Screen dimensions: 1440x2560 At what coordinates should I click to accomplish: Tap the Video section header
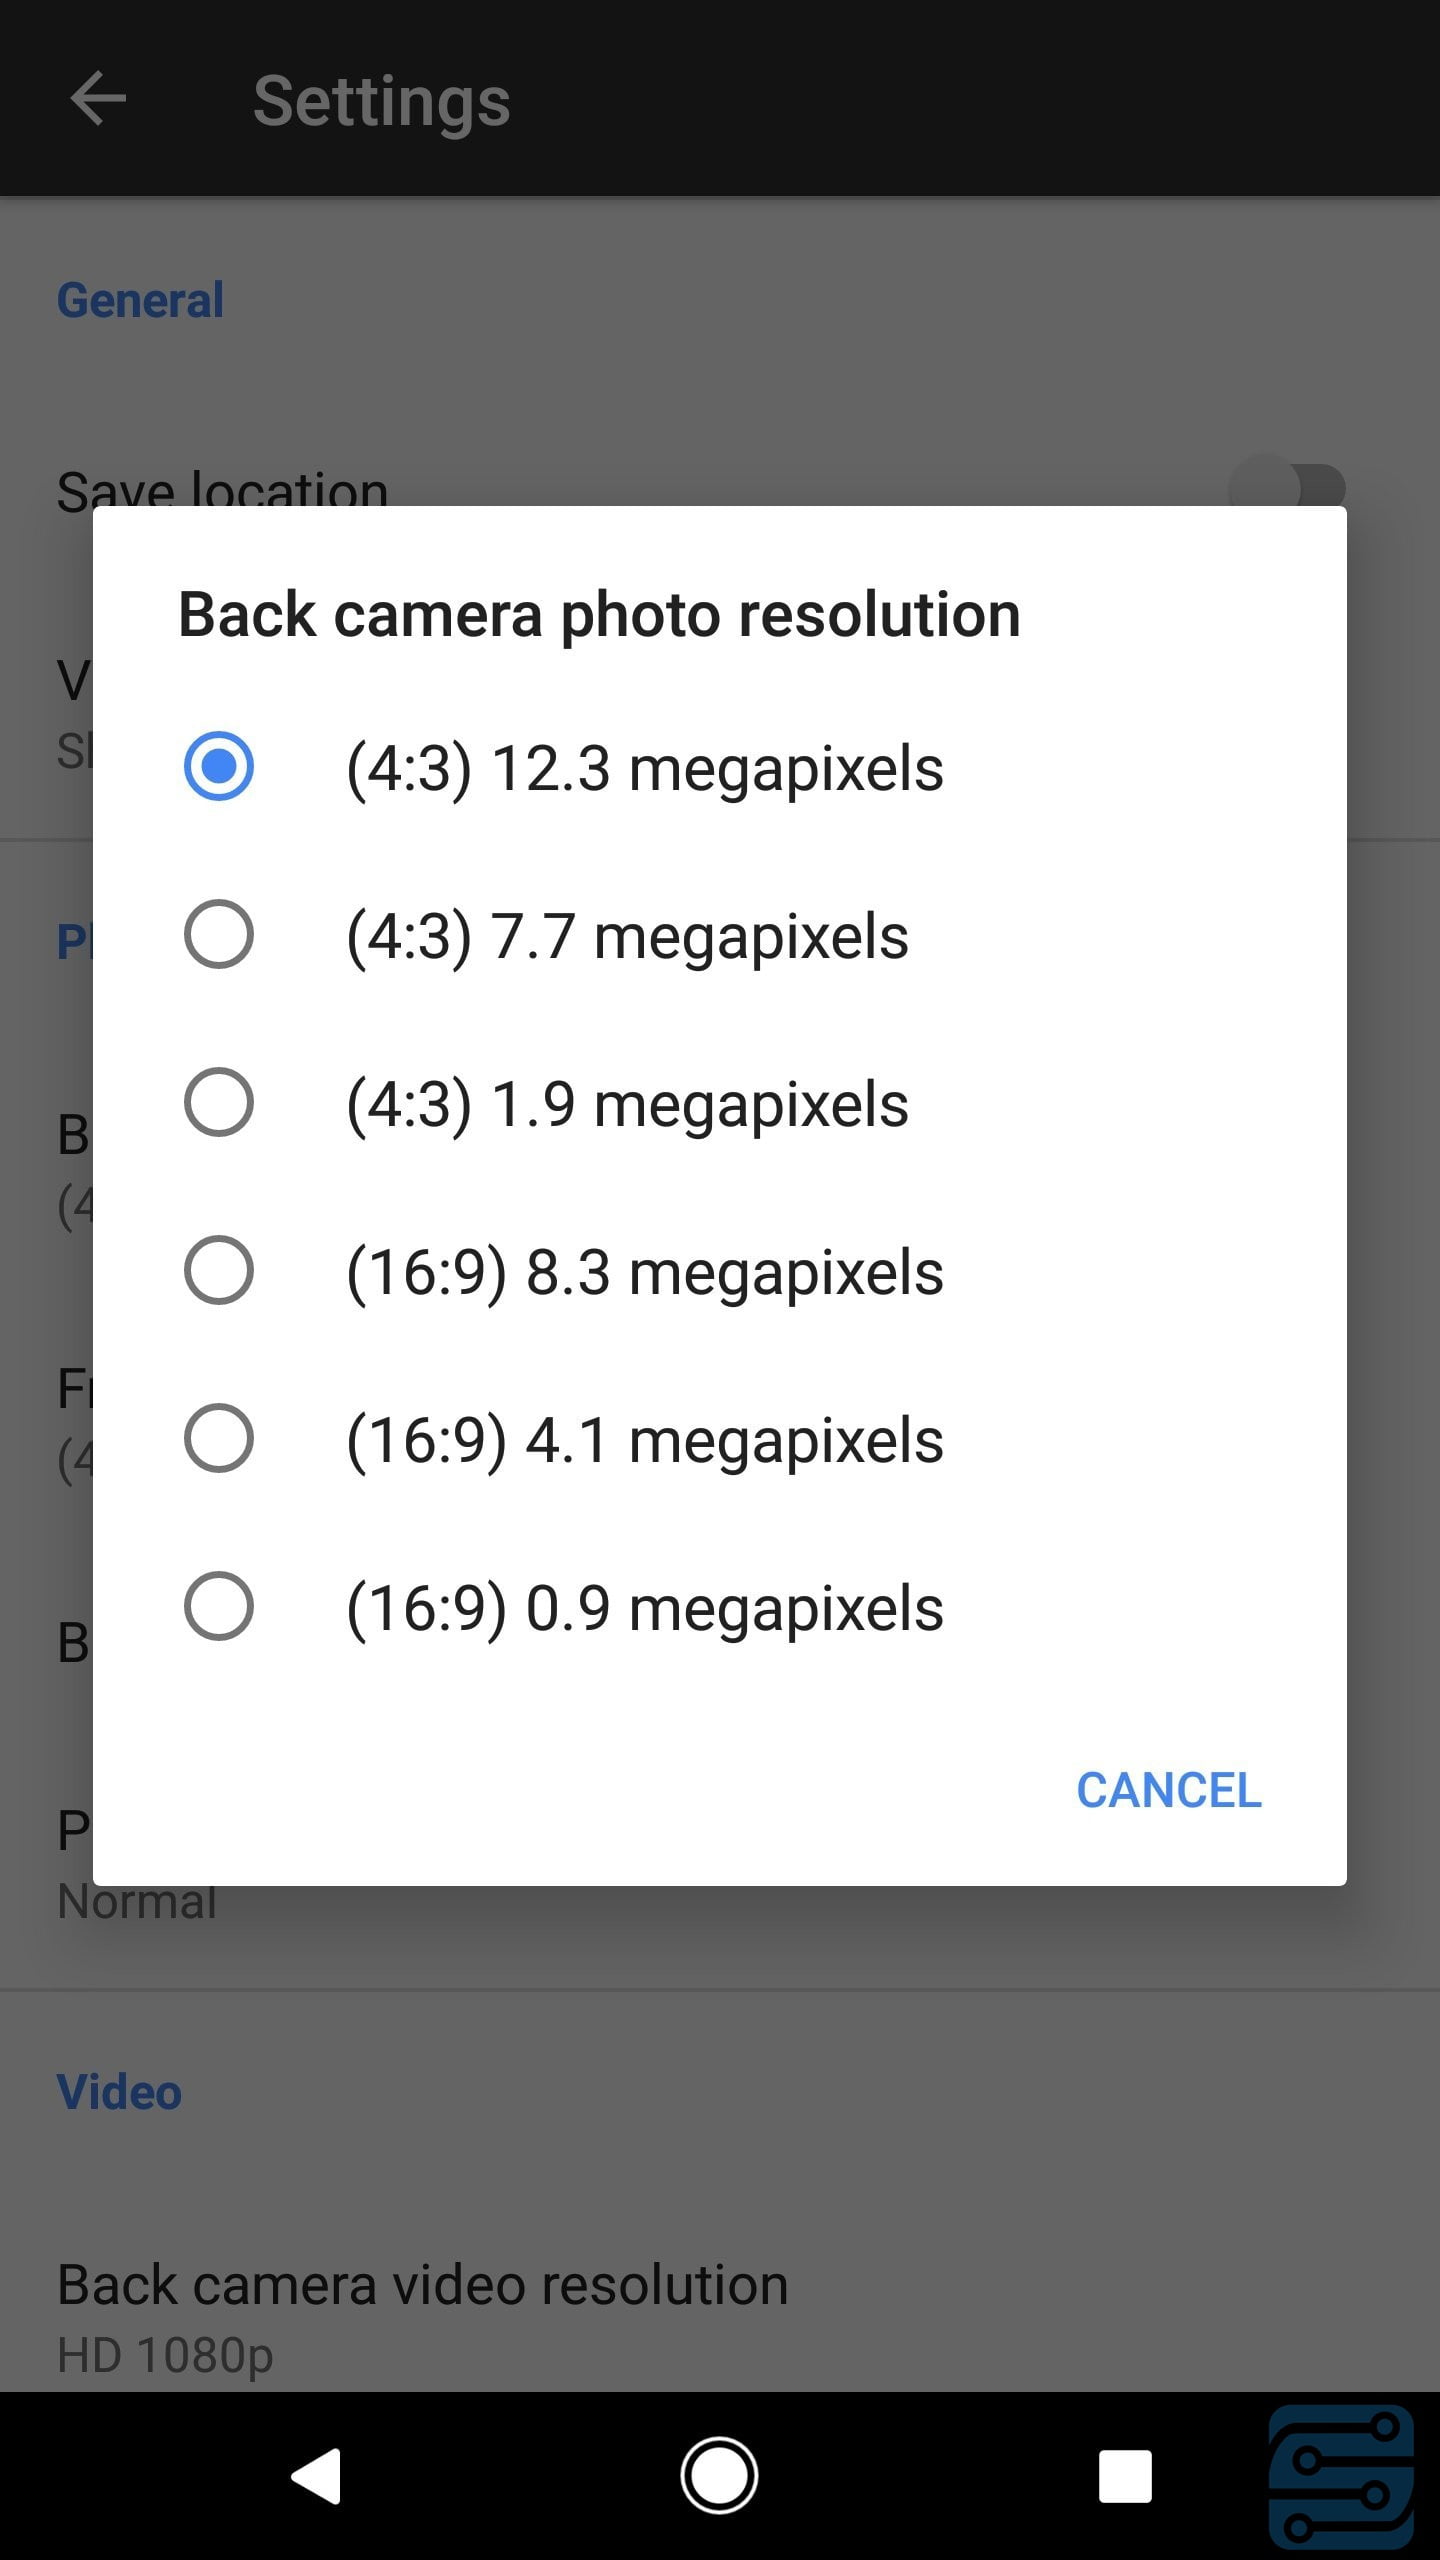[119, 2093]
